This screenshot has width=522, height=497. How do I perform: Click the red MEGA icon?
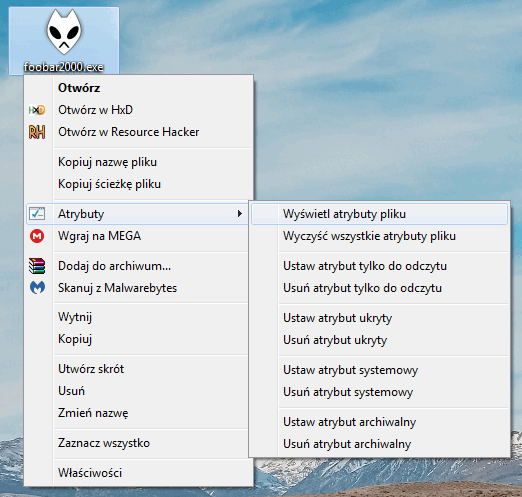pos(37,236)
